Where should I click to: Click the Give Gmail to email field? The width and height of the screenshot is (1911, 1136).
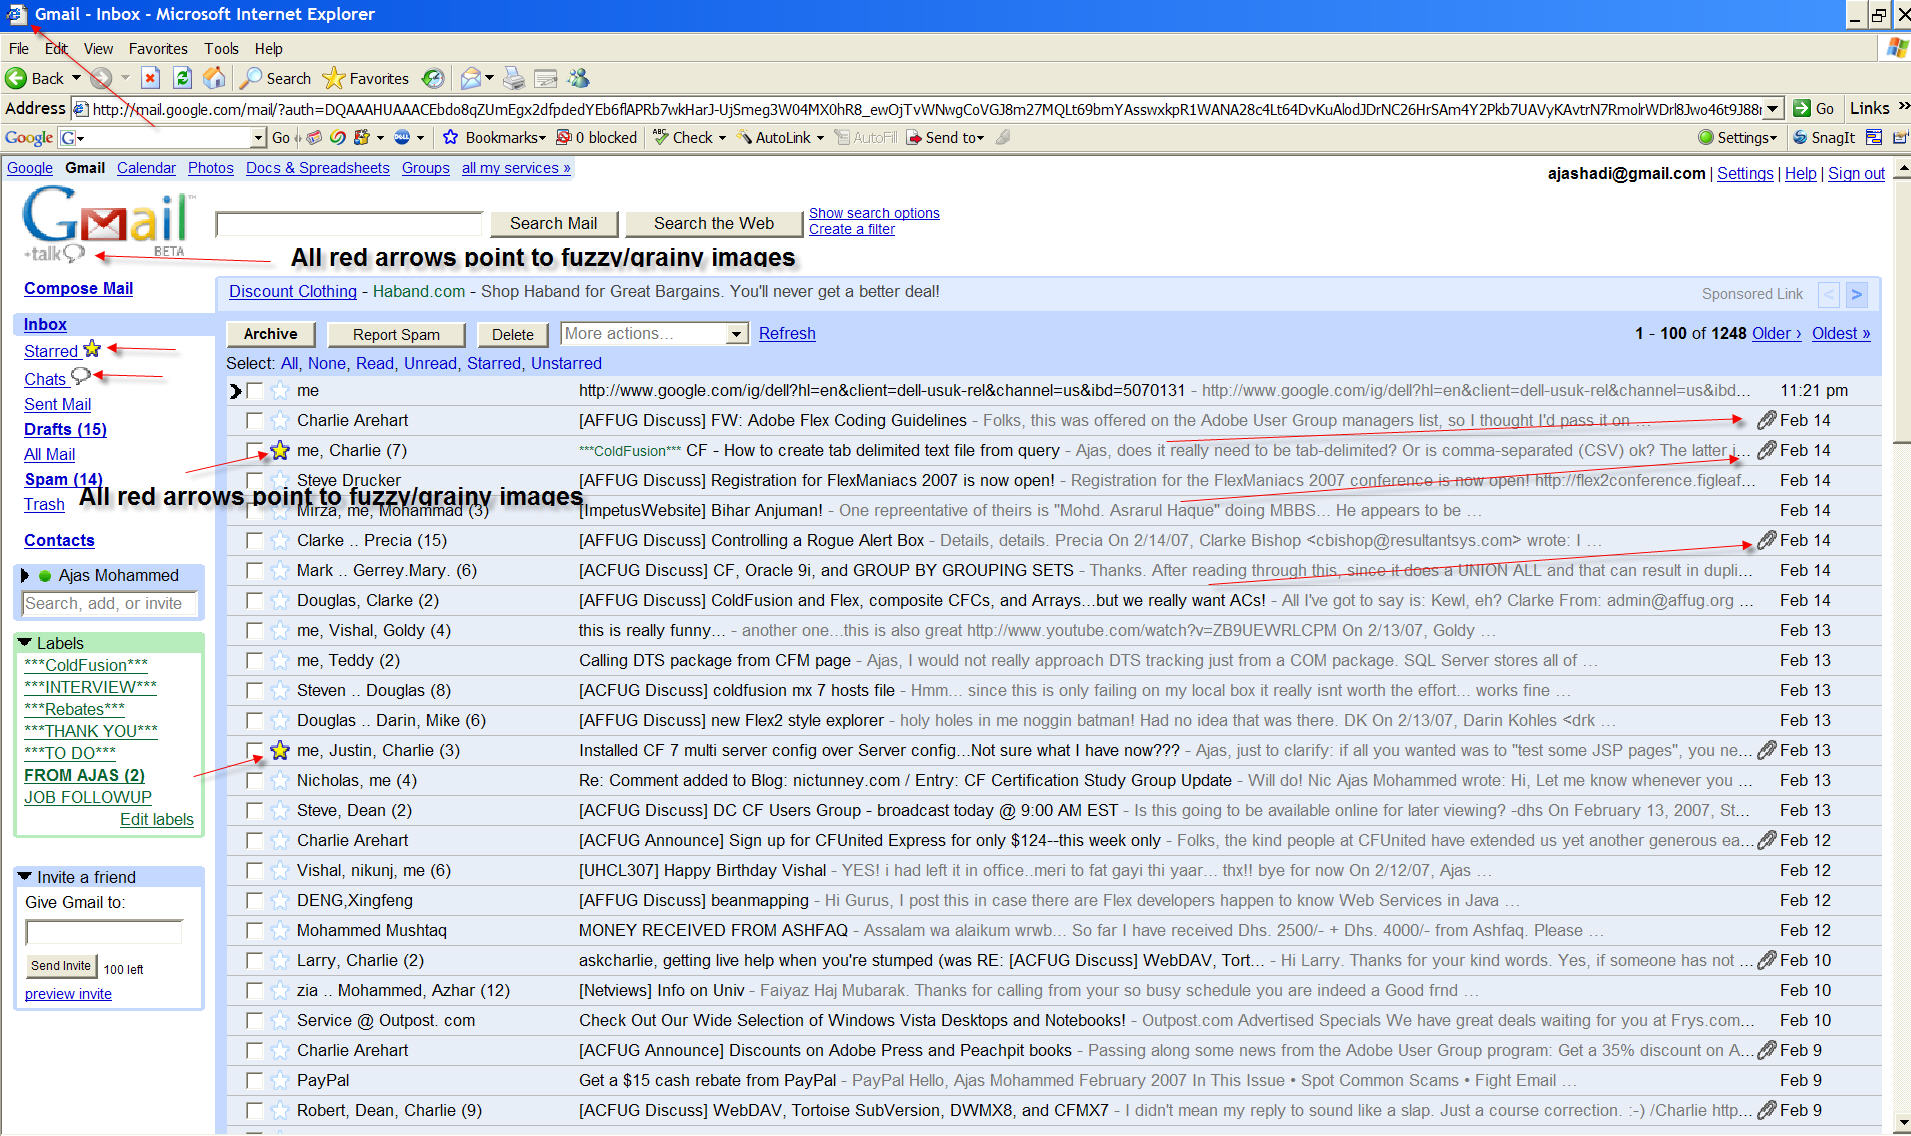104,932
